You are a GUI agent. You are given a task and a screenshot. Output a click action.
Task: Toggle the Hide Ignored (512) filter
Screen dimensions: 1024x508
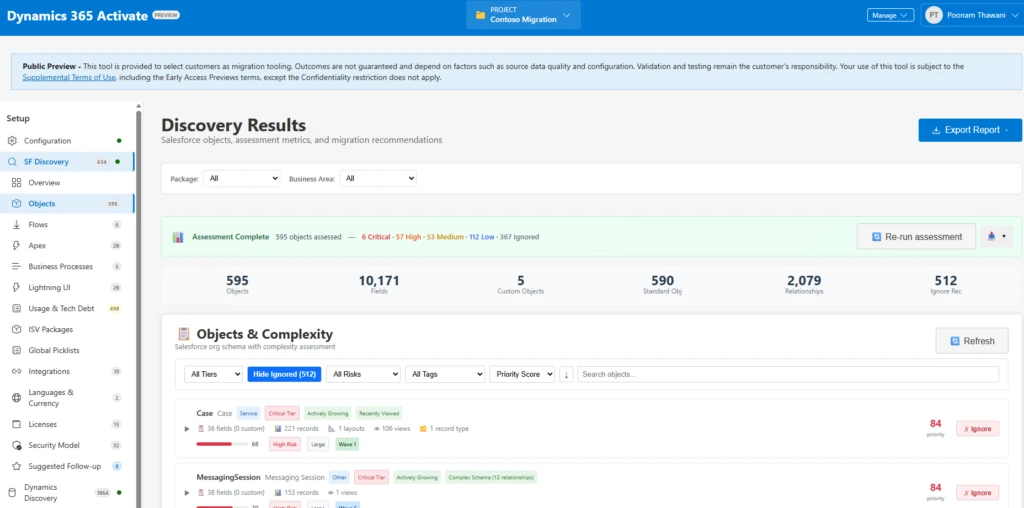pos(284,374)
